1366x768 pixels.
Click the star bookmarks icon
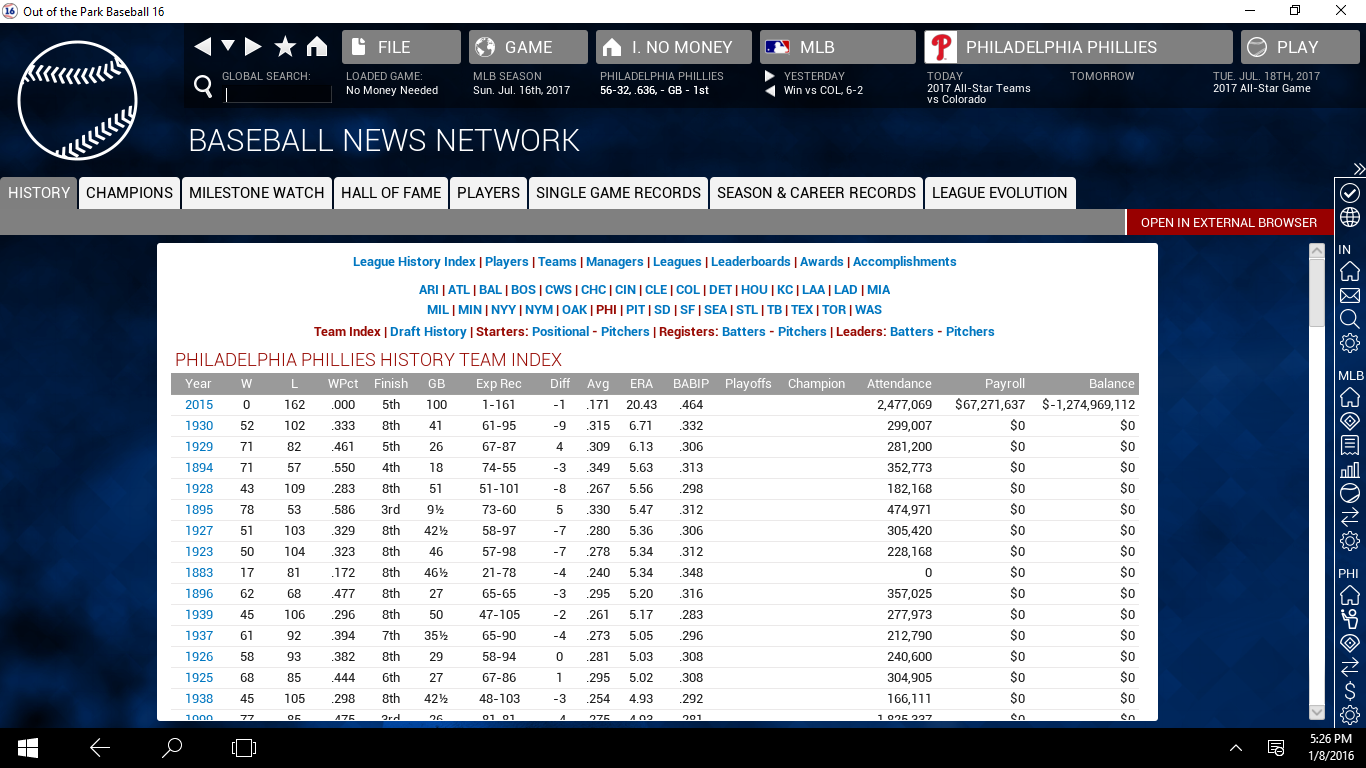(285, 47)
